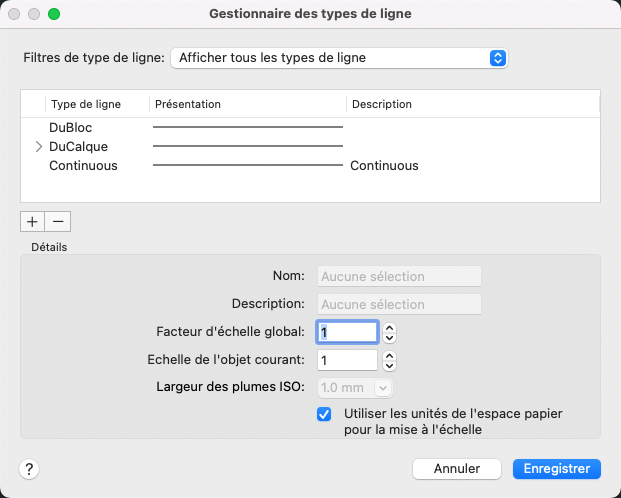Click the plus button to add a linetype
Image resolution: width=621 pixels, height=498 pixels.
point(32,222)
